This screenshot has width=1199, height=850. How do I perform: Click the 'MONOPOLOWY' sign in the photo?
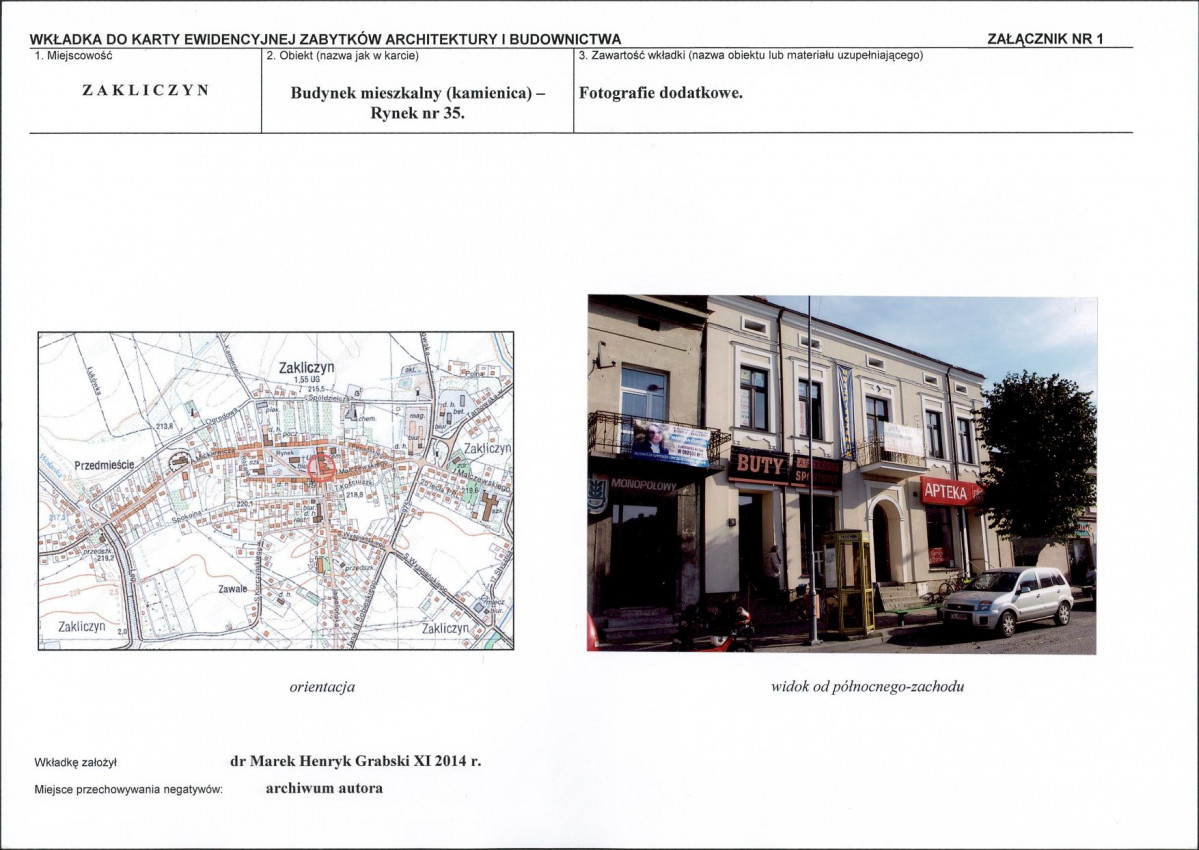click(x=642, y=485)
